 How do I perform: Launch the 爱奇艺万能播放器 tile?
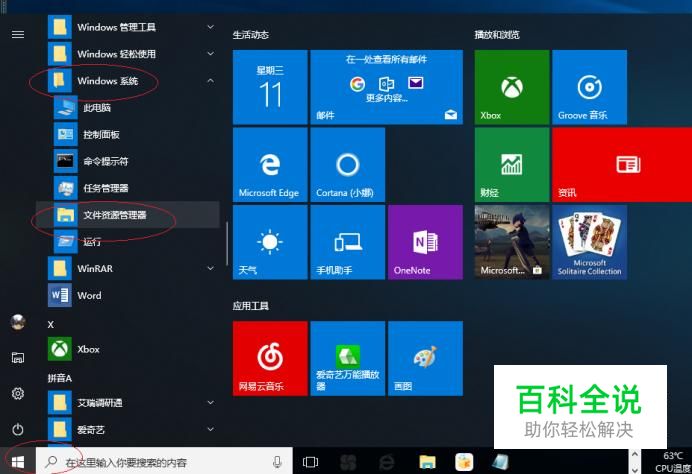[348, 358]
